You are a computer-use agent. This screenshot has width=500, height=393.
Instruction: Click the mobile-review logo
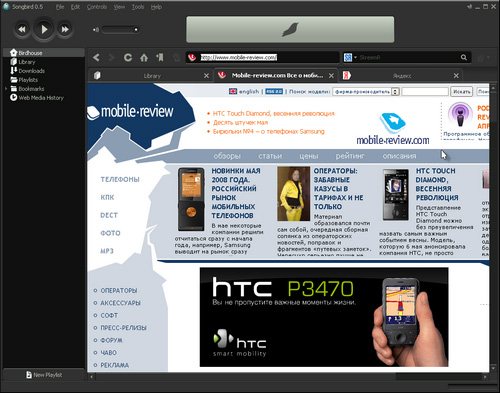click(131, 111)
